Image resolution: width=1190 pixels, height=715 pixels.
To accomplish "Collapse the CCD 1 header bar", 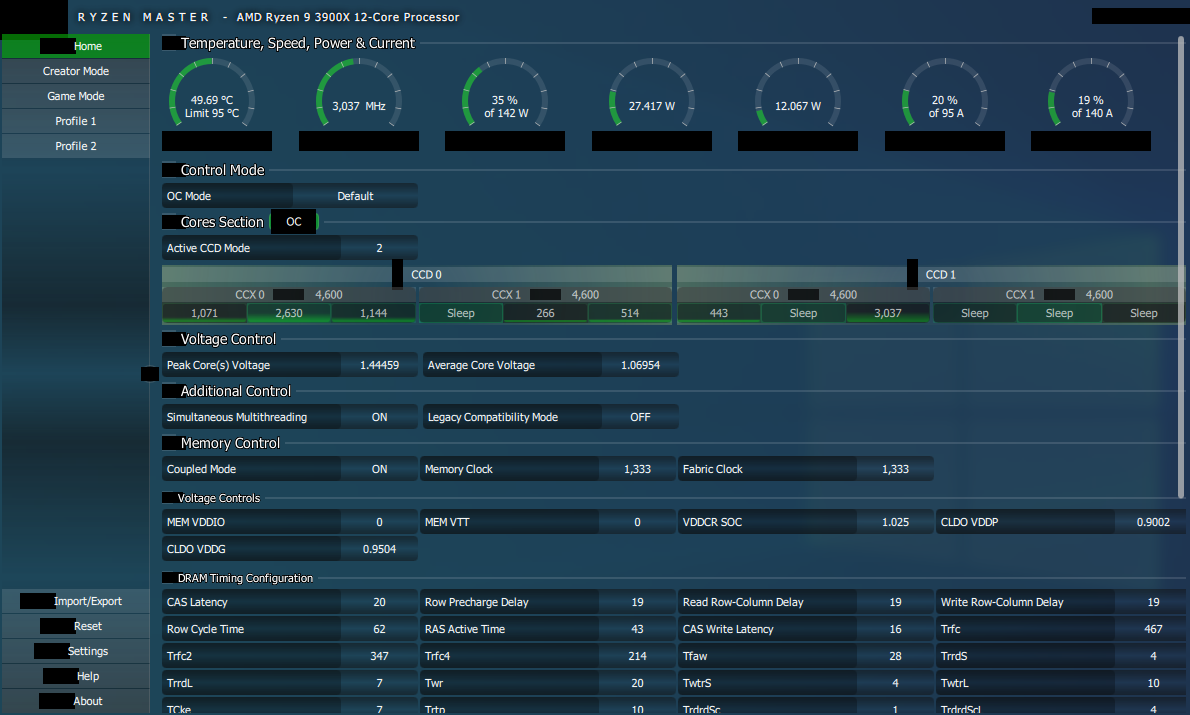I will coord(940,274).
